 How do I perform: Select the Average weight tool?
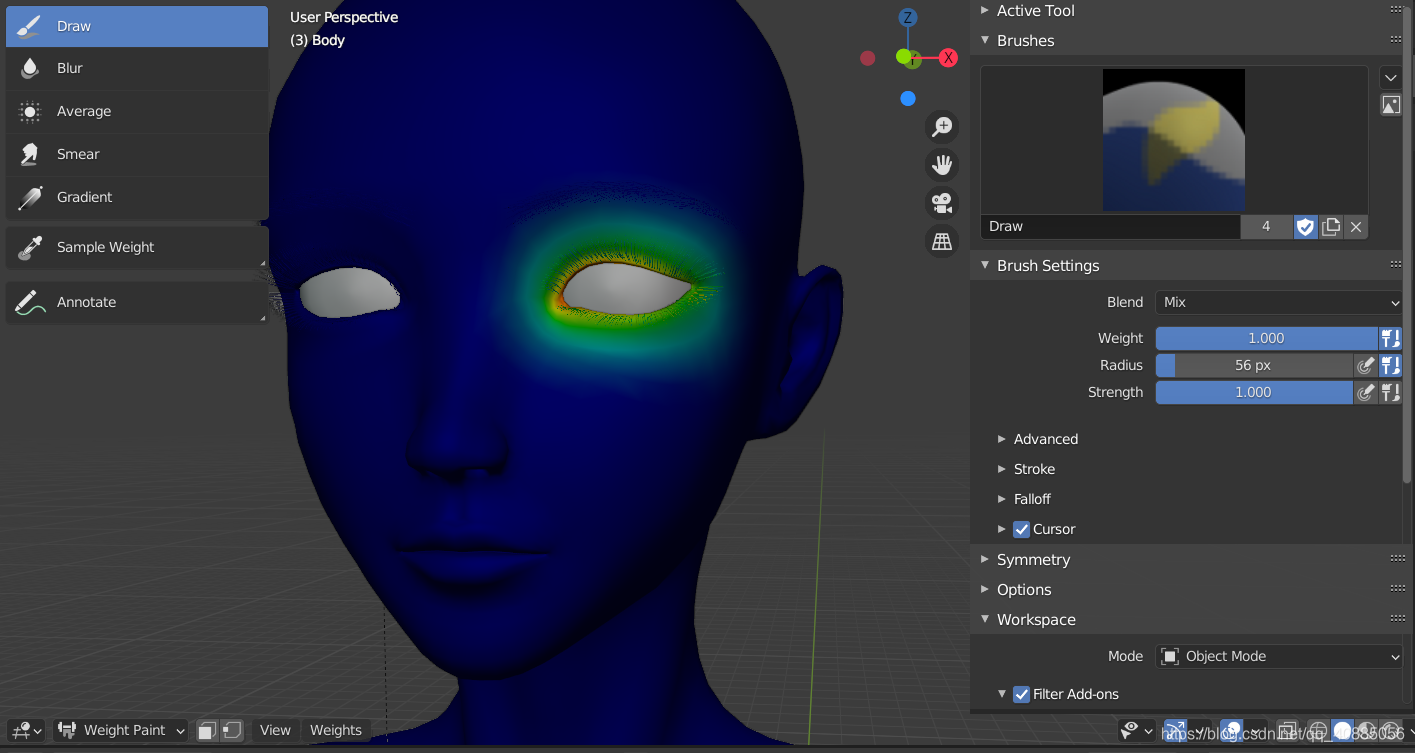137,111
